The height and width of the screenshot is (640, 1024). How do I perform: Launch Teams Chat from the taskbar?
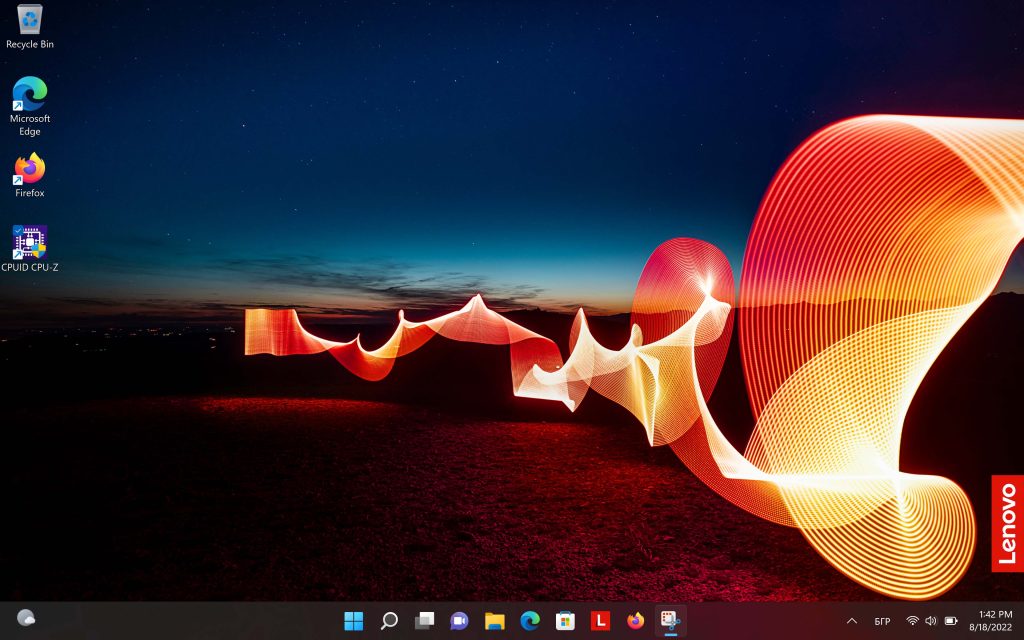(x=459, y=621)
